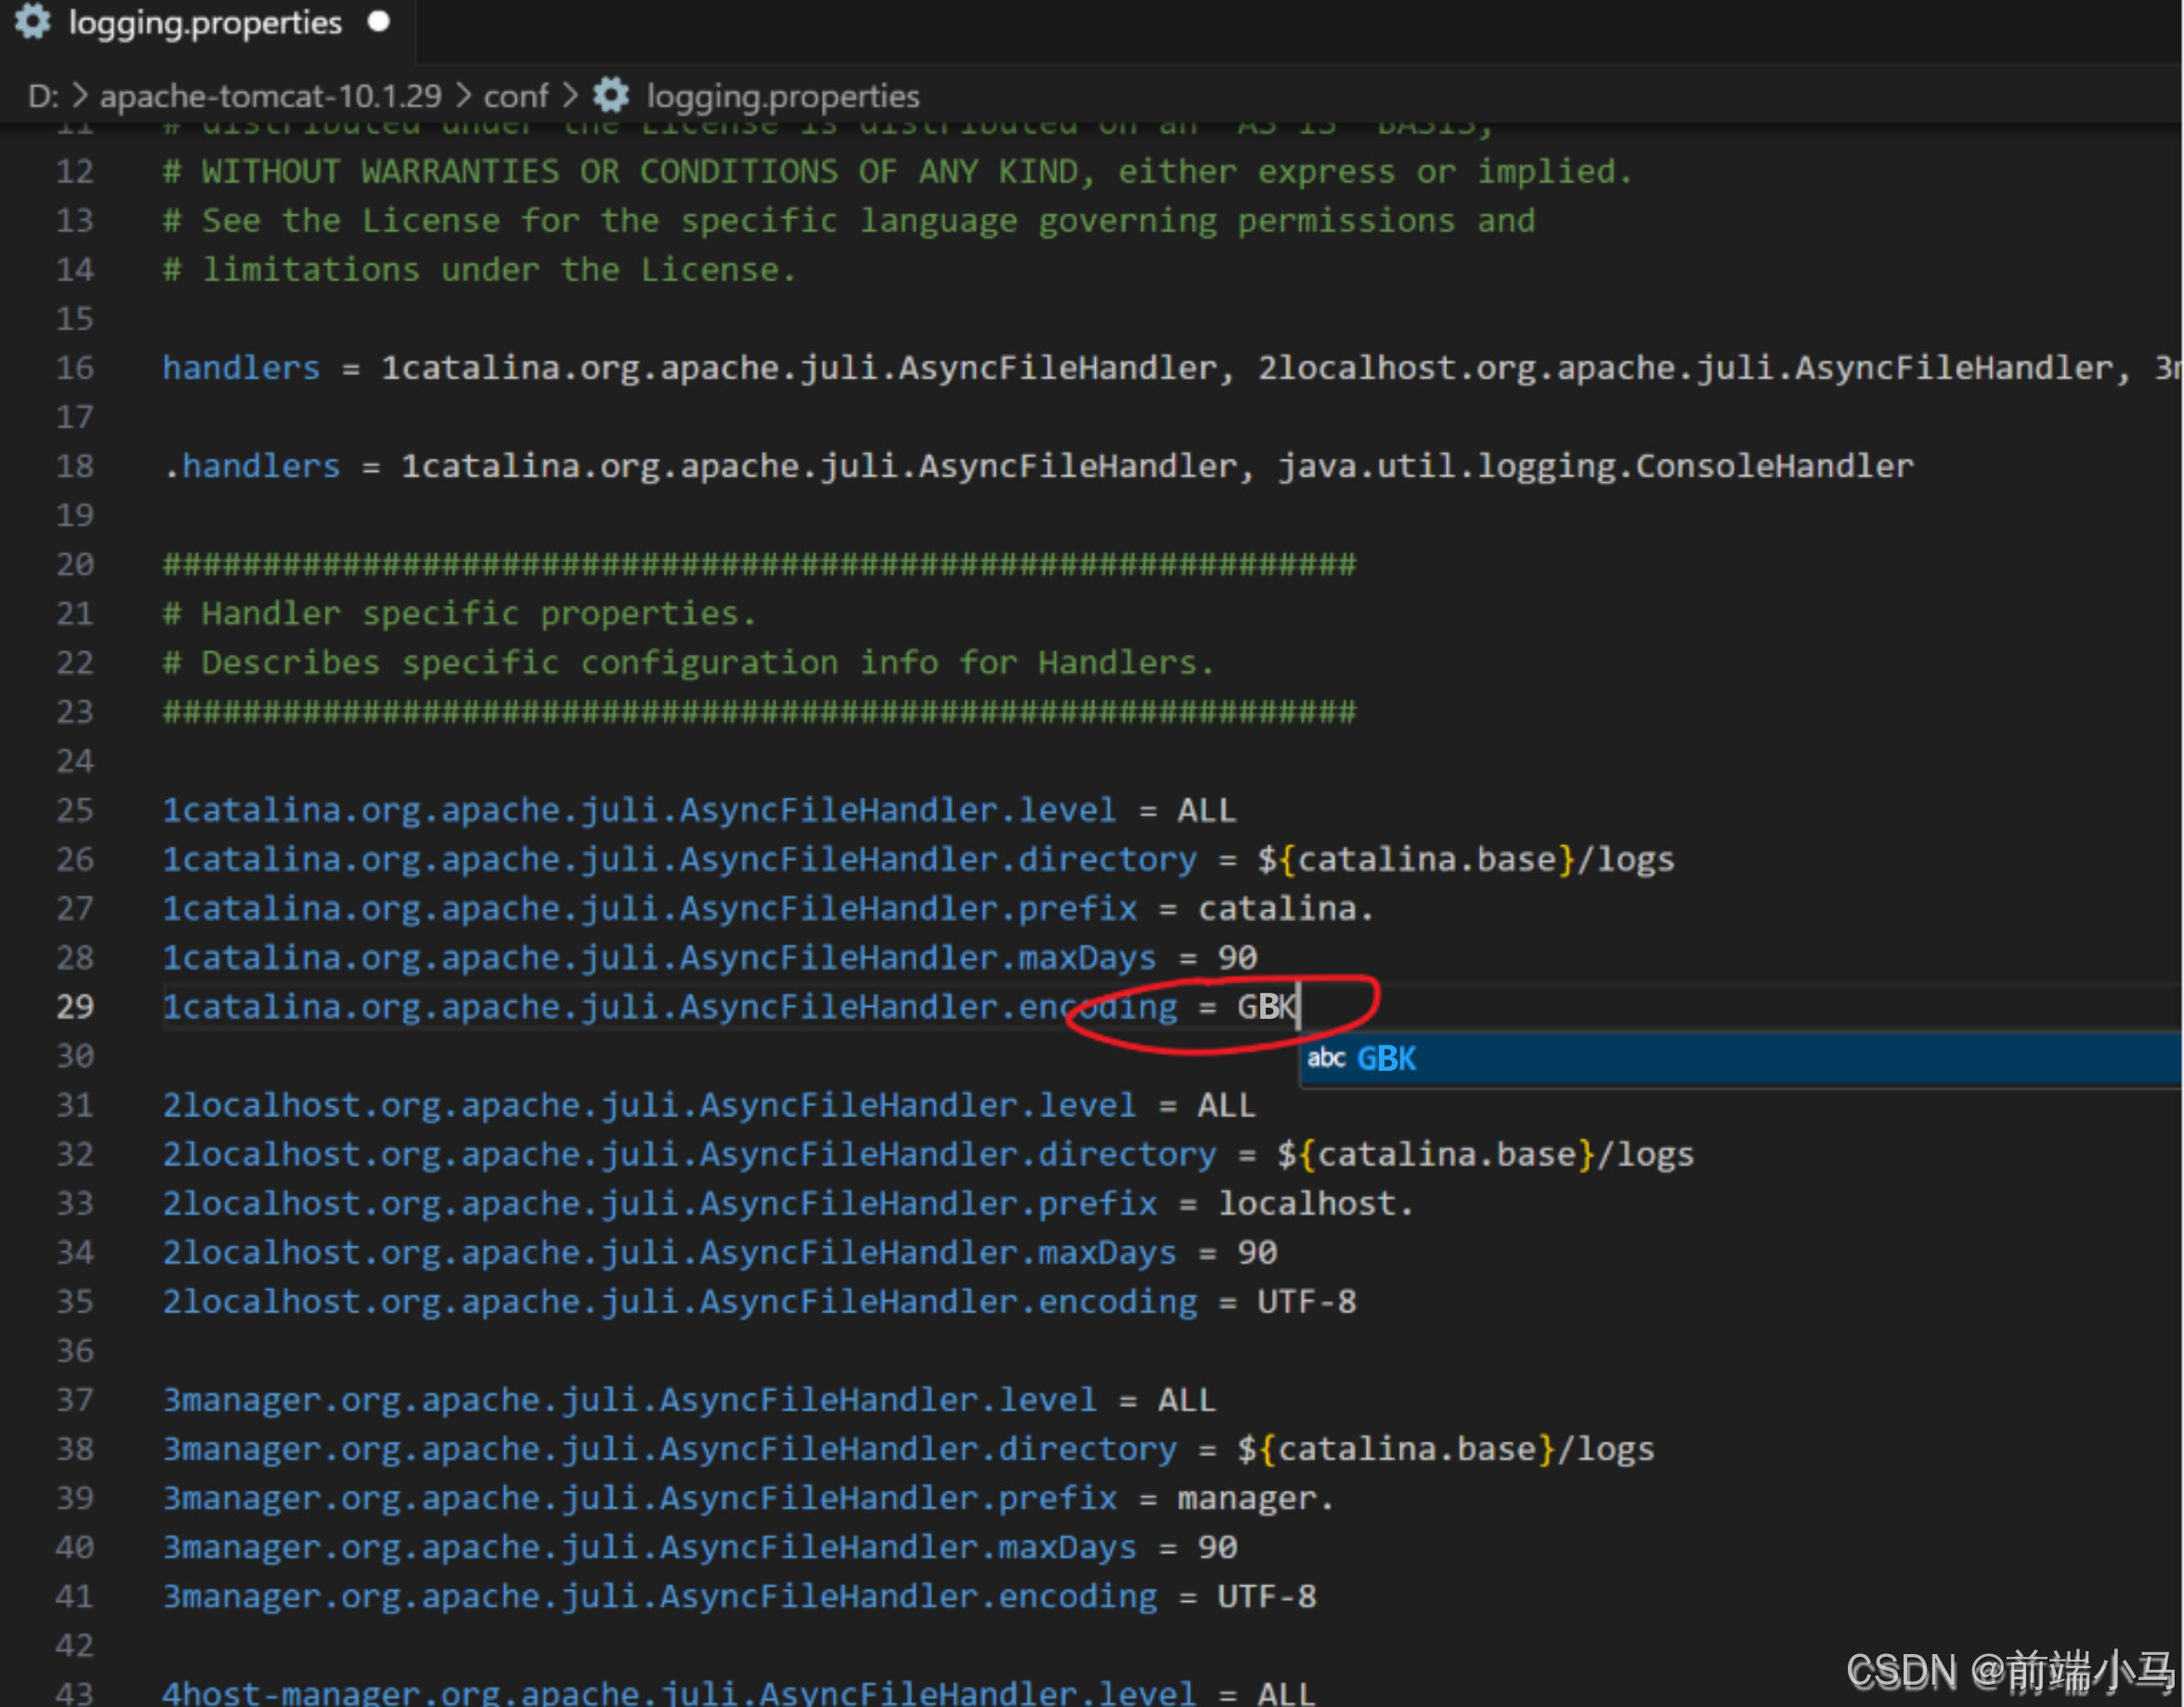Accept the GBK autocomplete suggestion
Screen dimensions: 2184x1707
click(x=1386, y=1058)
